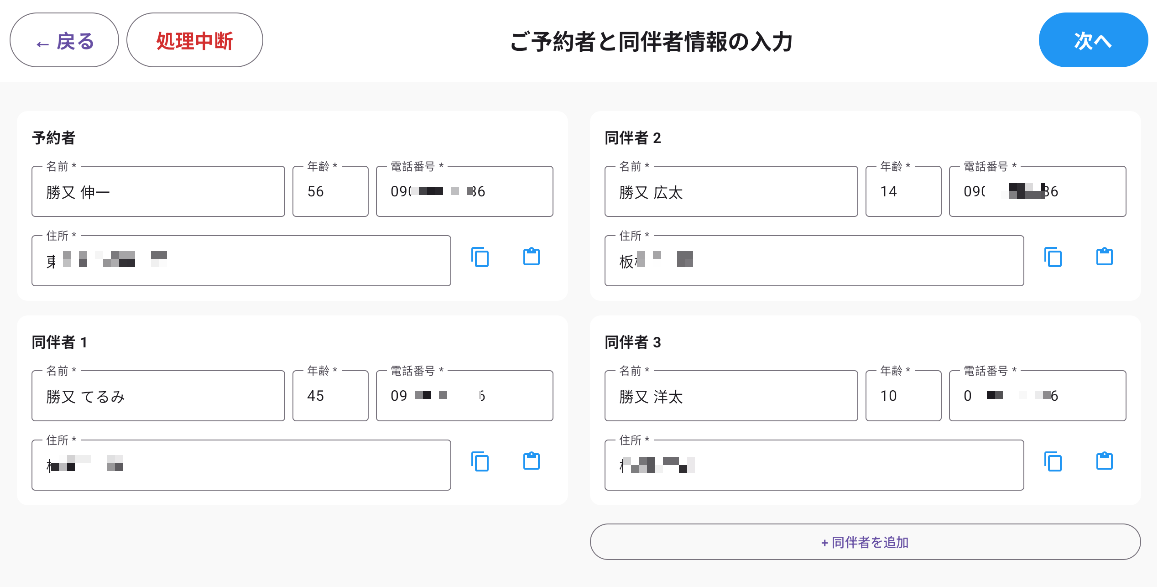Click the 年齢 field showing 14
This screenshot has height=587, width=1157.
pos(903,191)
